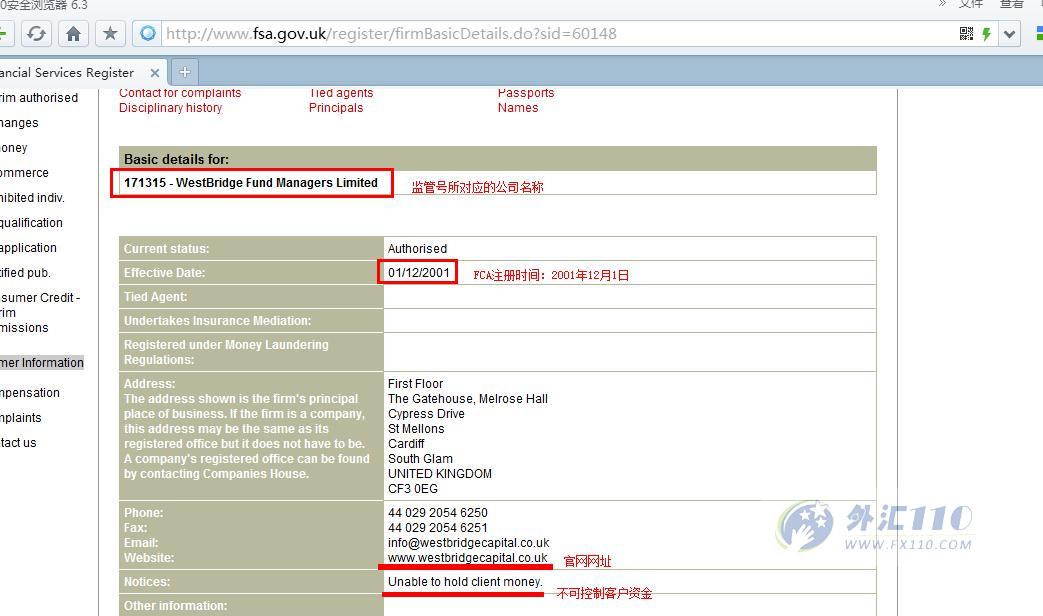Bookmark page with the star icon

click(110, 33)
